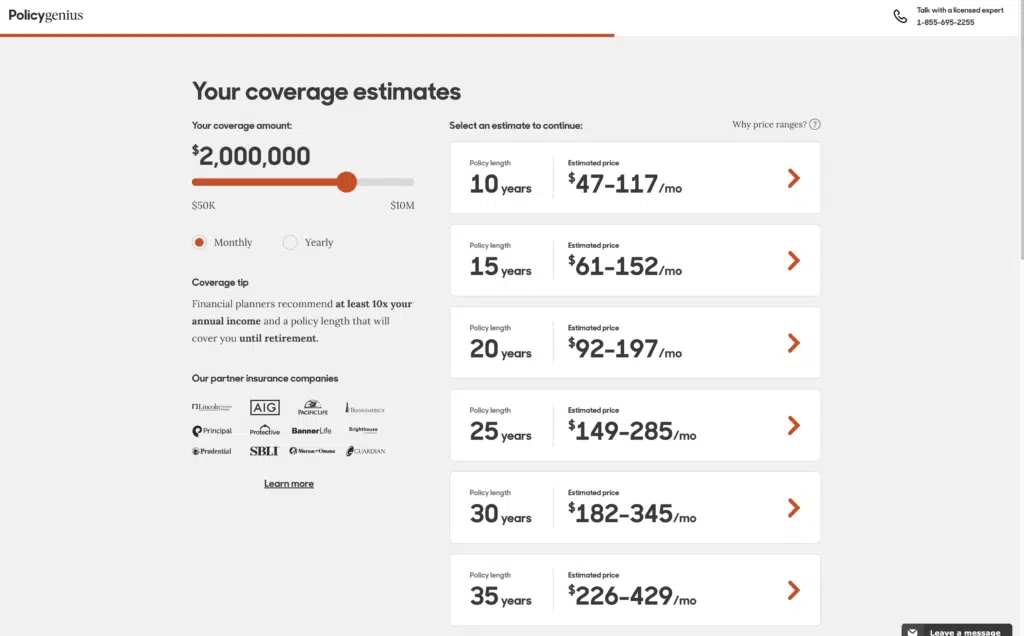Click the coverage amount slider handle
Viewport: 1024px width, 636px height.
pyautogui.click(x=346, y=182)
